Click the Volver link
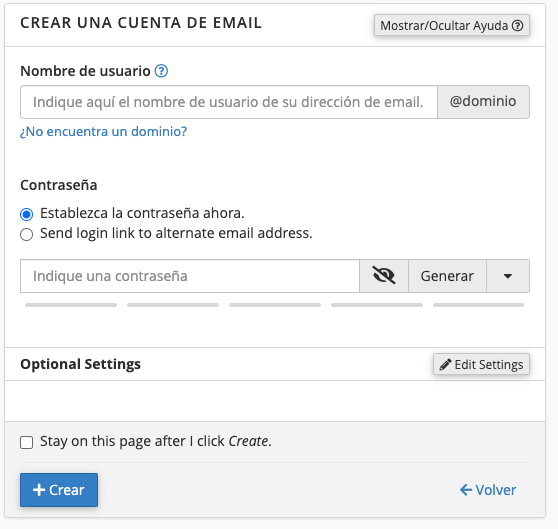Screen dimensions: 558x529 tap(488, 490)
